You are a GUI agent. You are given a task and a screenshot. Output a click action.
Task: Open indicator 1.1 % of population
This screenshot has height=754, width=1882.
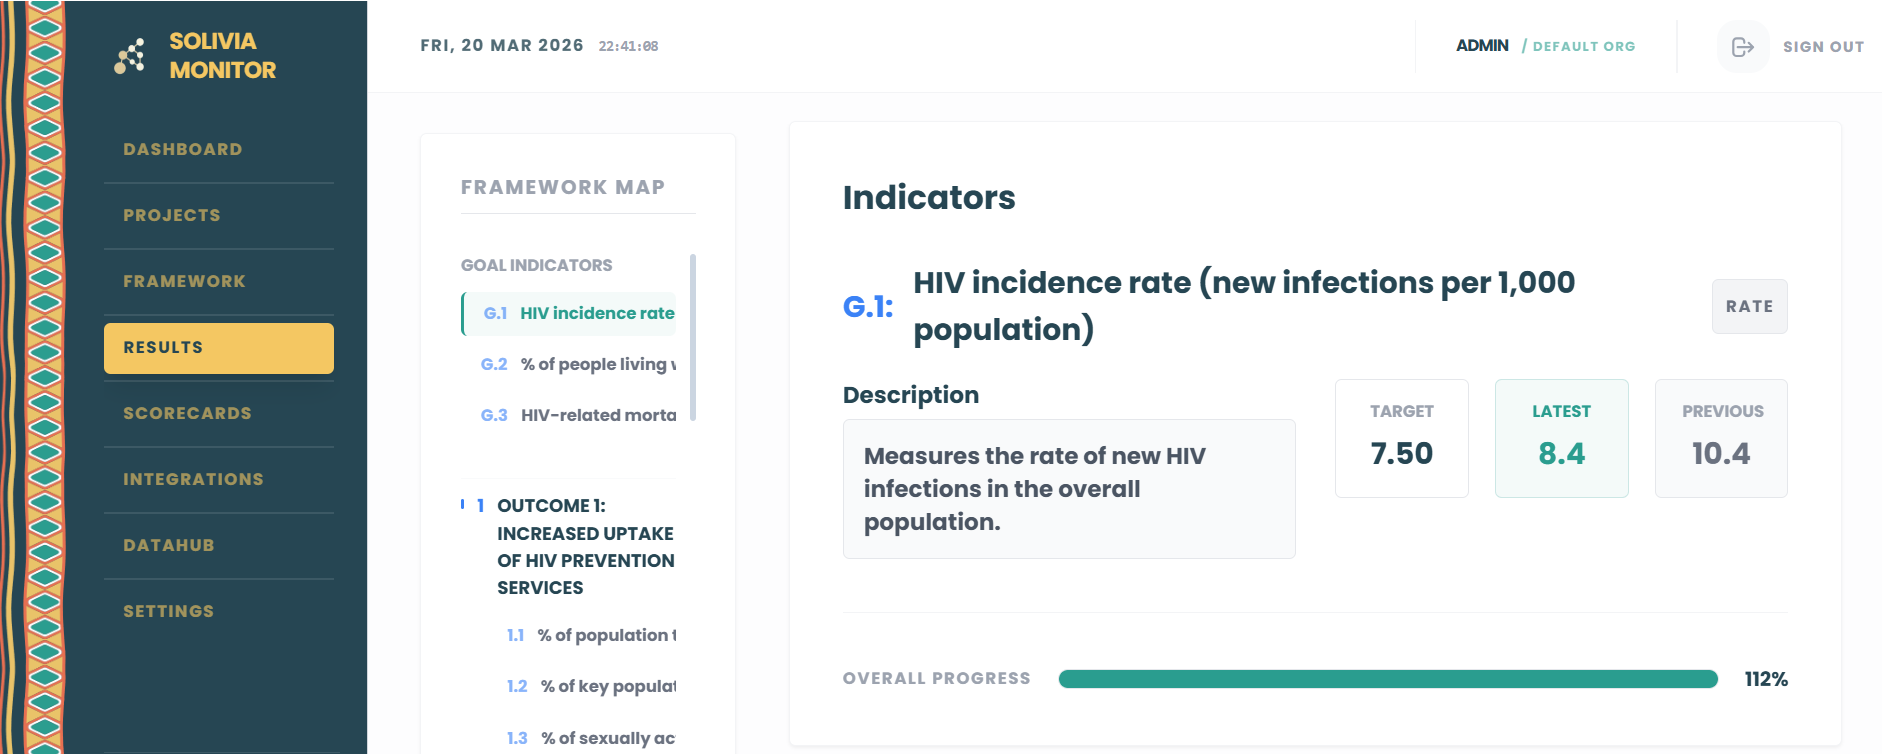tap(591, 636)
